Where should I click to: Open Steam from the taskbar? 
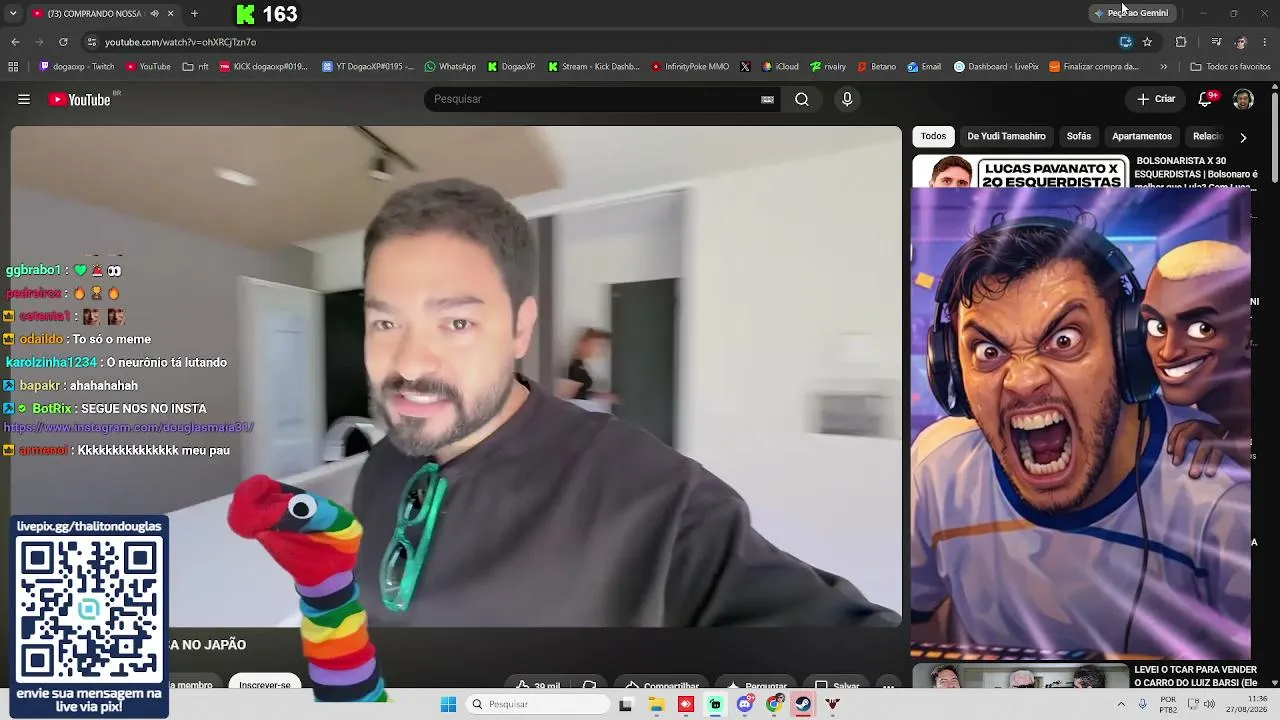pos(803,704)
